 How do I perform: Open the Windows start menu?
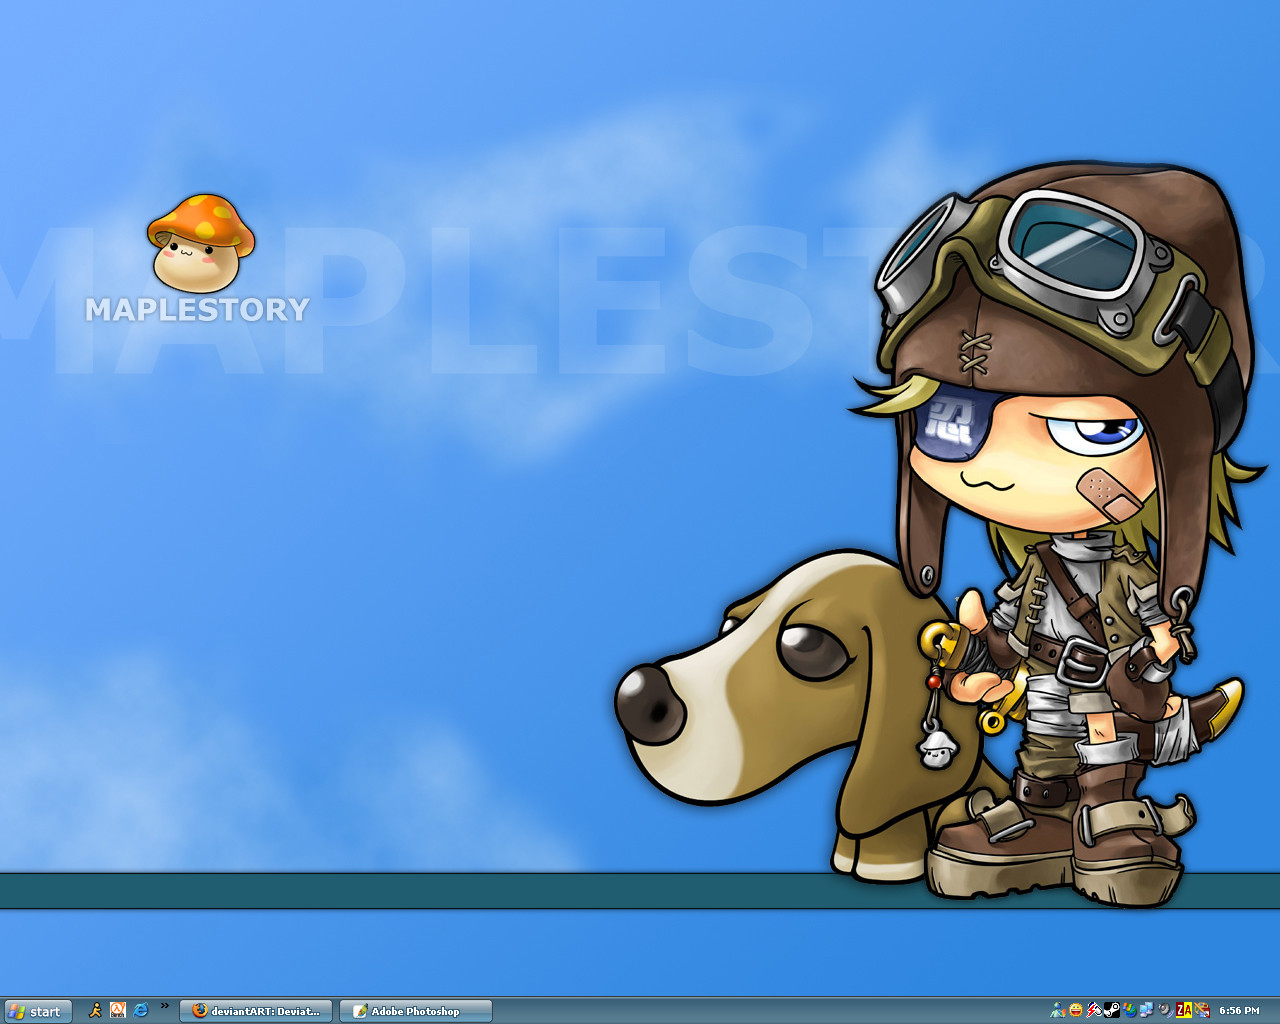[37, 1011]
